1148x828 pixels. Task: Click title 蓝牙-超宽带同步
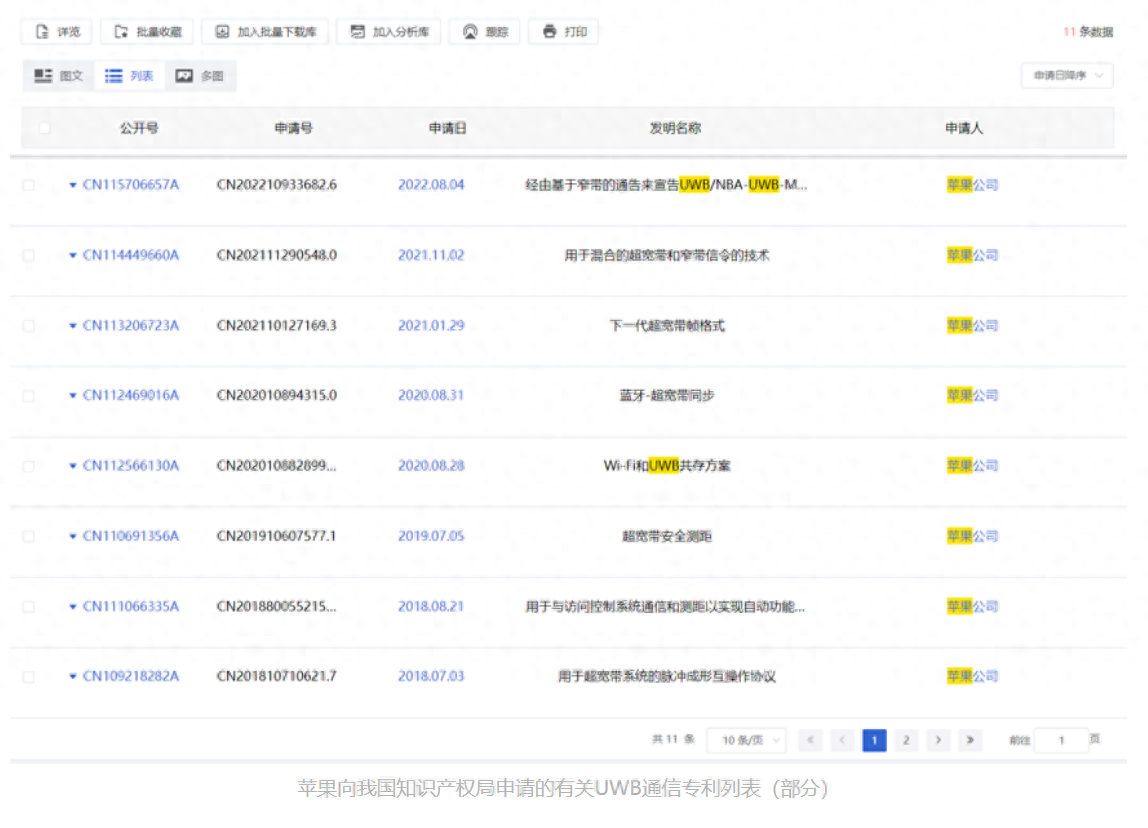[x=667, y=395]
